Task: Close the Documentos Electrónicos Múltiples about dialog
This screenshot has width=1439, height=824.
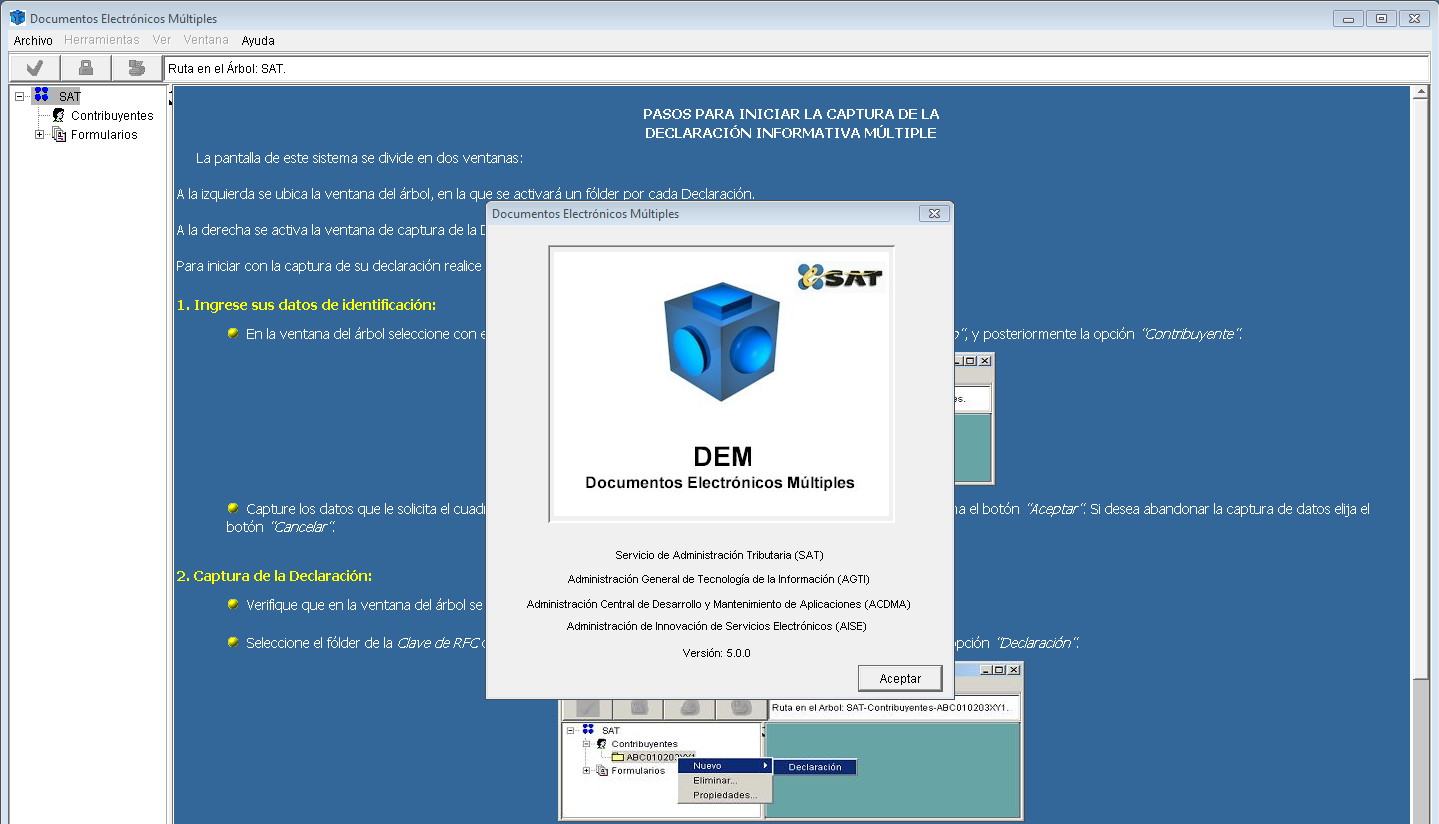Action: tap(933, 214)
